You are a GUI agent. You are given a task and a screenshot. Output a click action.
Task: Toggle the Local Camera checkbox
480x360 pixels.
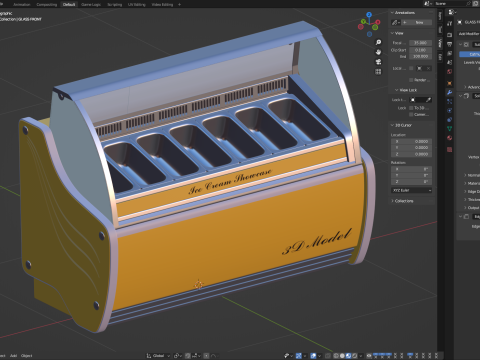pyautogui.click(x=411, y=68)
